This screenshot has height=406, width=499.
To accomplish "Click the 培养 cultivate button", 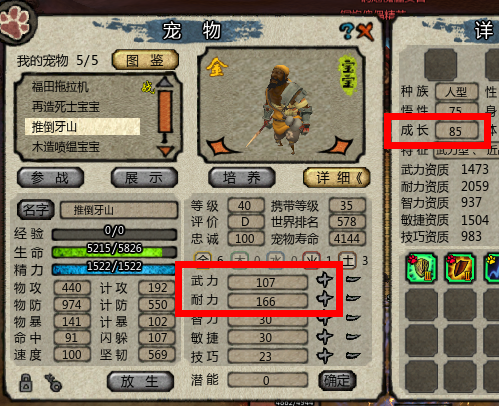I will click(242, 178).
